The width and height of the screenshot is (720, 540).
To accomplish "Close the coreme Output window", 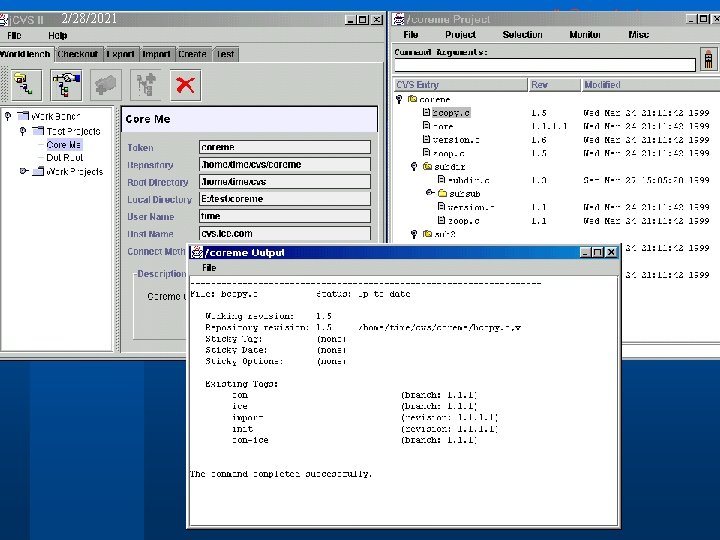I will pos(611,252).
